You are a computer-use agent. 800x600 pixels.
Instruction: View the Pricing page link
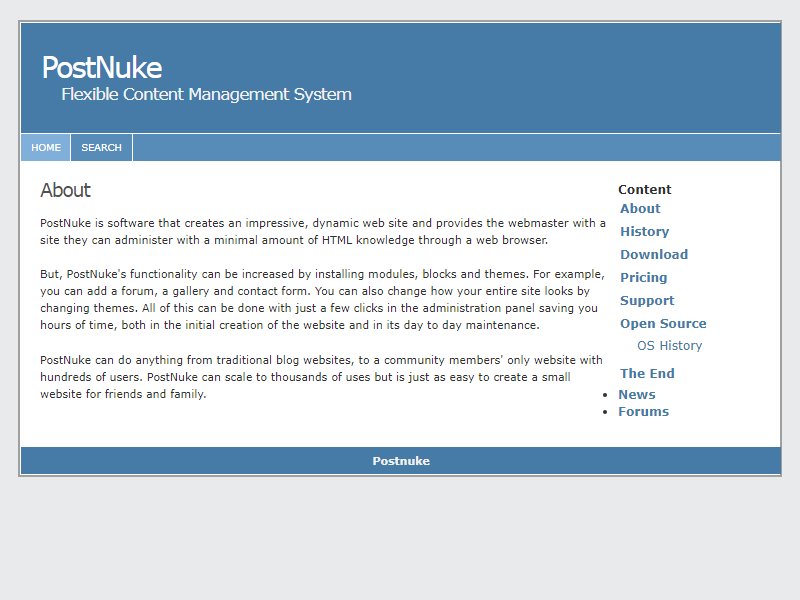(644, 277)
